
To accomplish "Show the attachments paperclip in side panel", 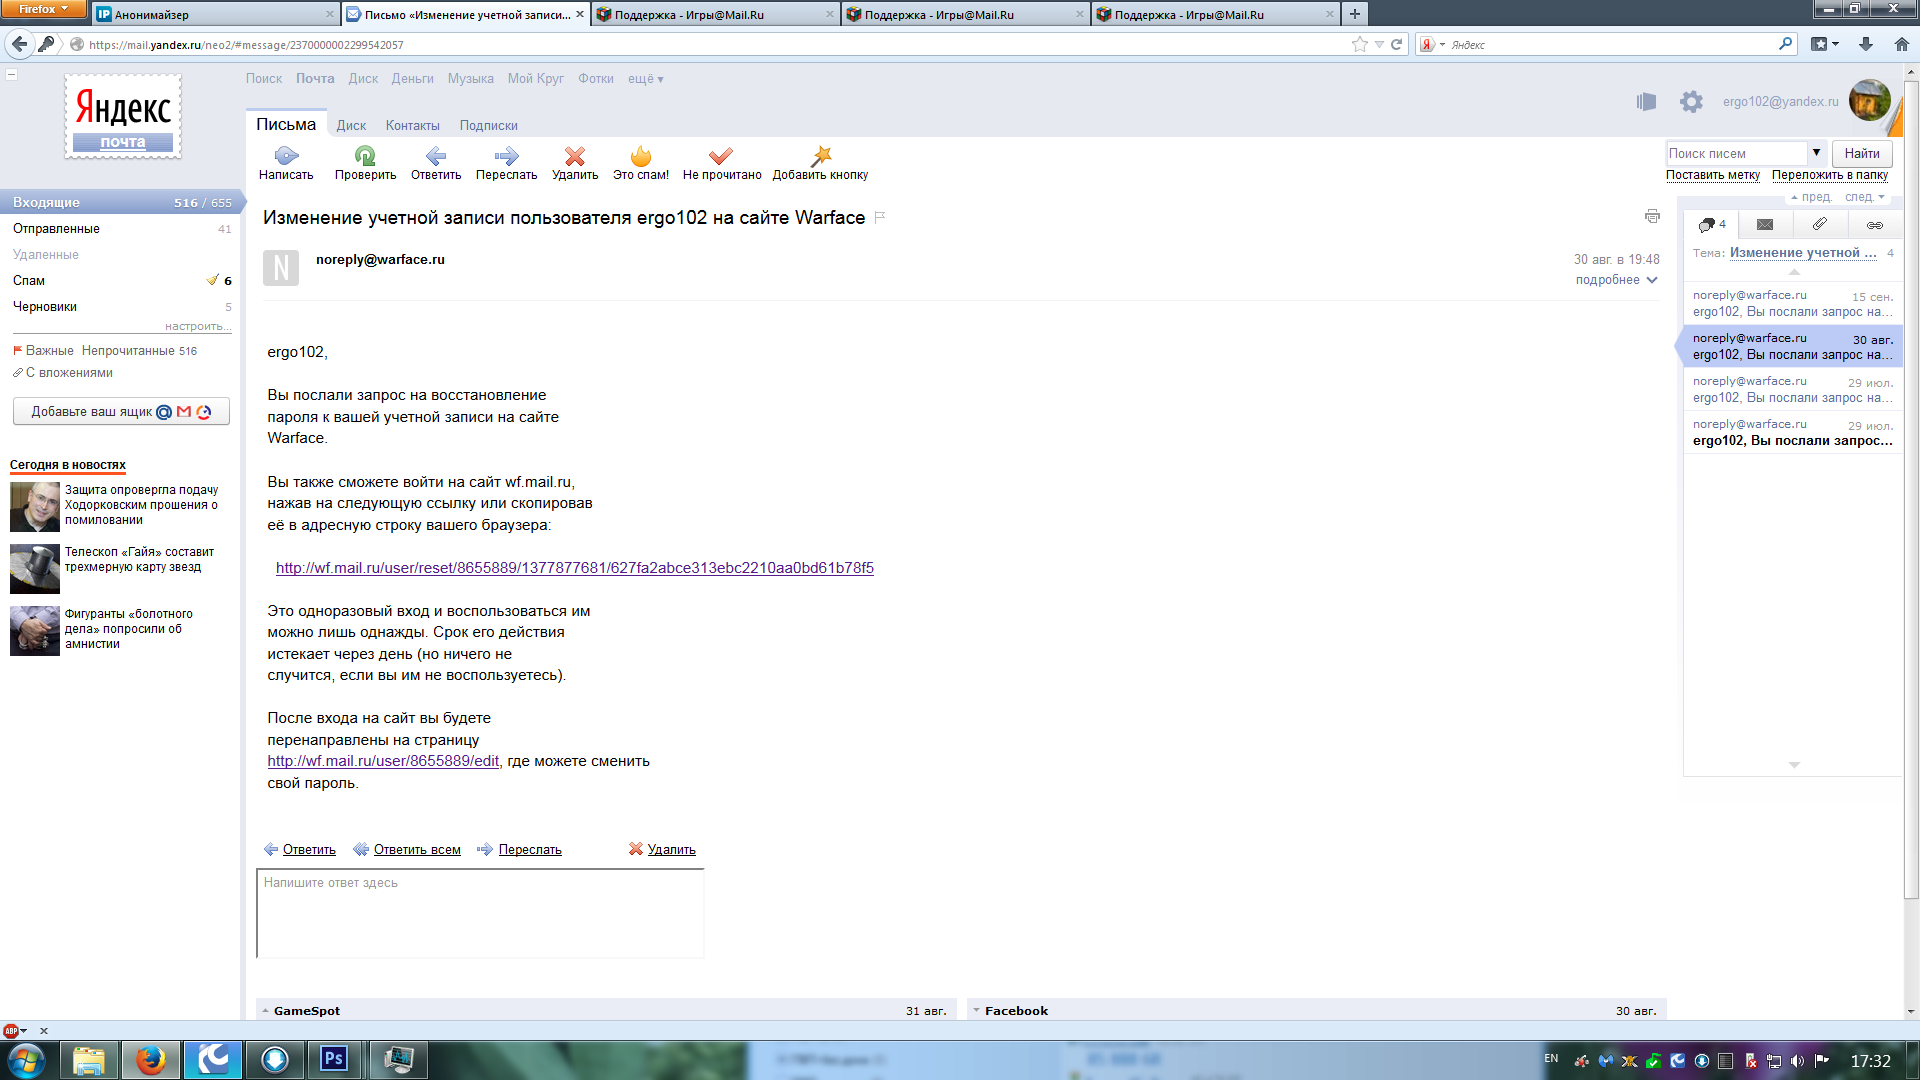I will pos(1820,224).
